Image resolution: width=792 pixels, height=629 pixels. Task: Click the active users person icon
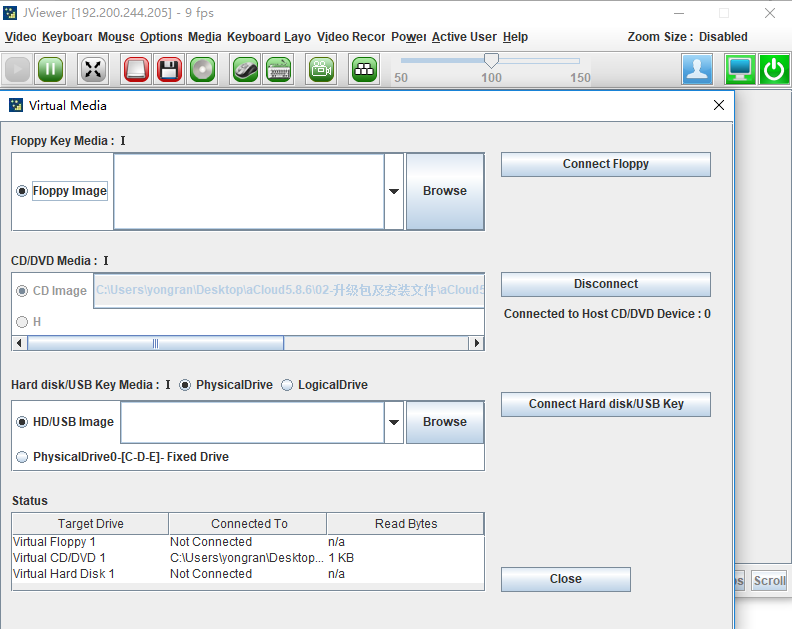[x=698, y=69]
